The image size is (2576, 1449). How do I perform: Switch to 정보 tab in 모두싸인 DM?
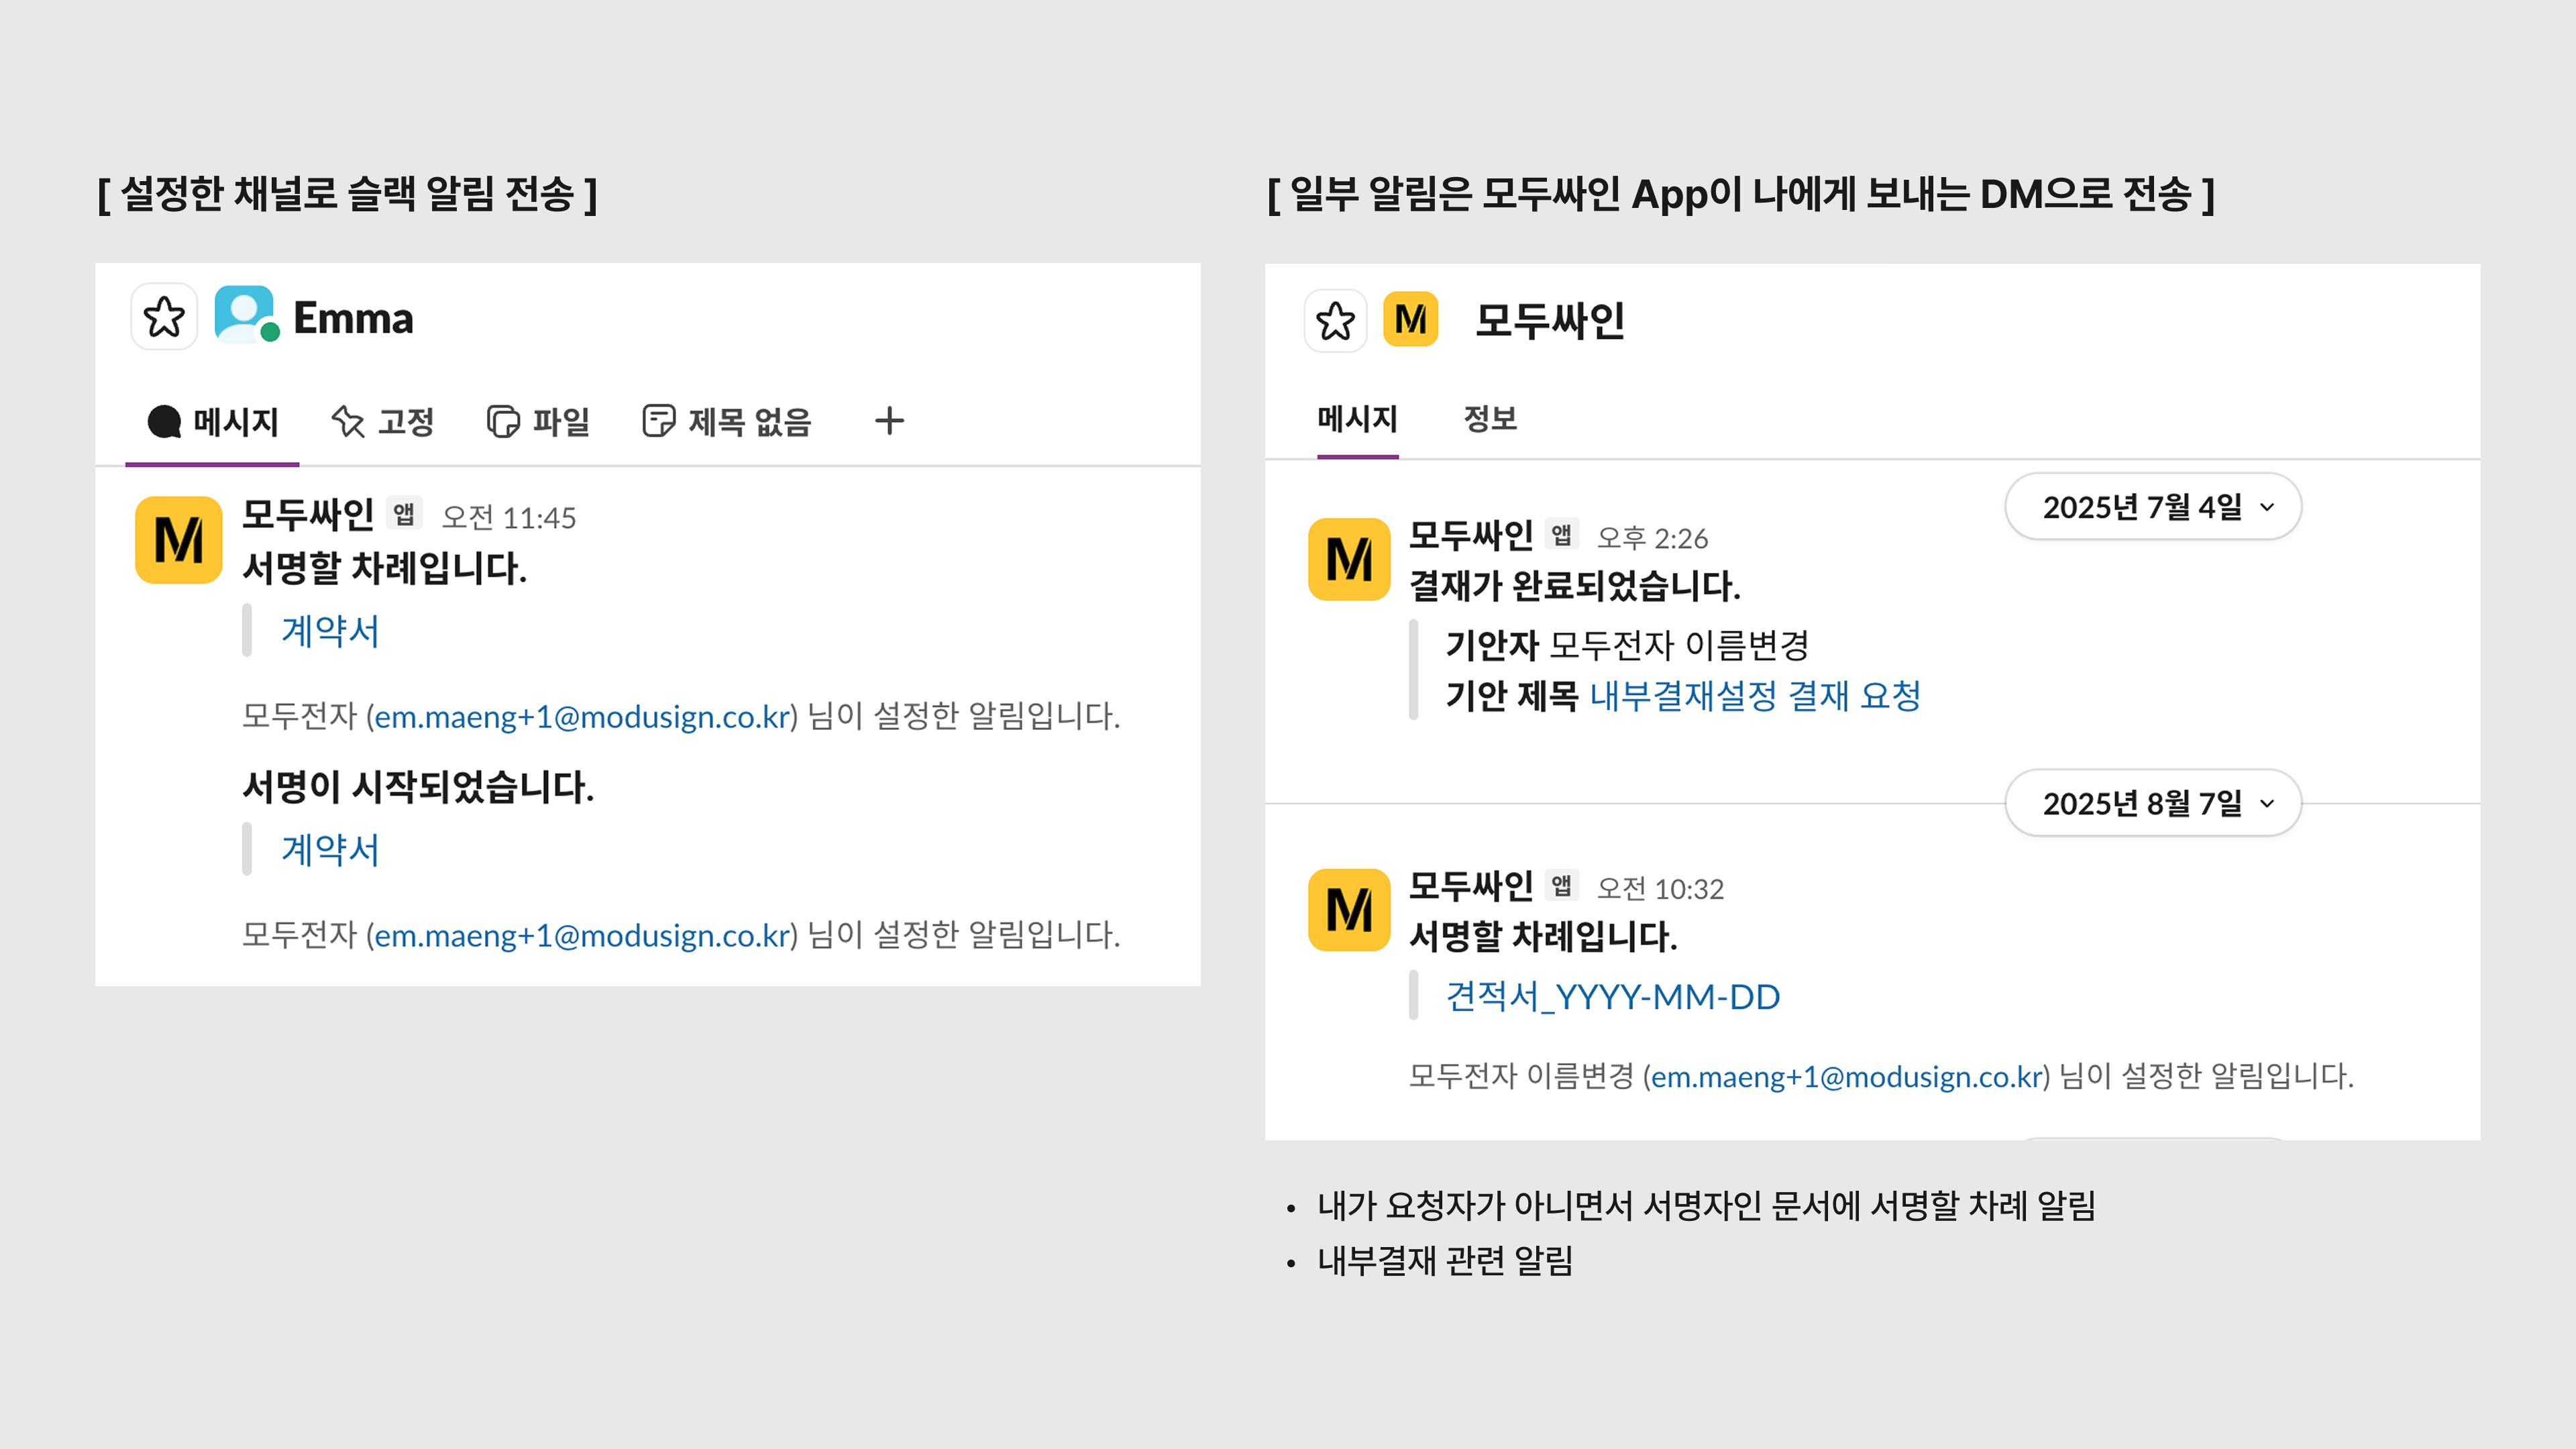[1490, 419]
